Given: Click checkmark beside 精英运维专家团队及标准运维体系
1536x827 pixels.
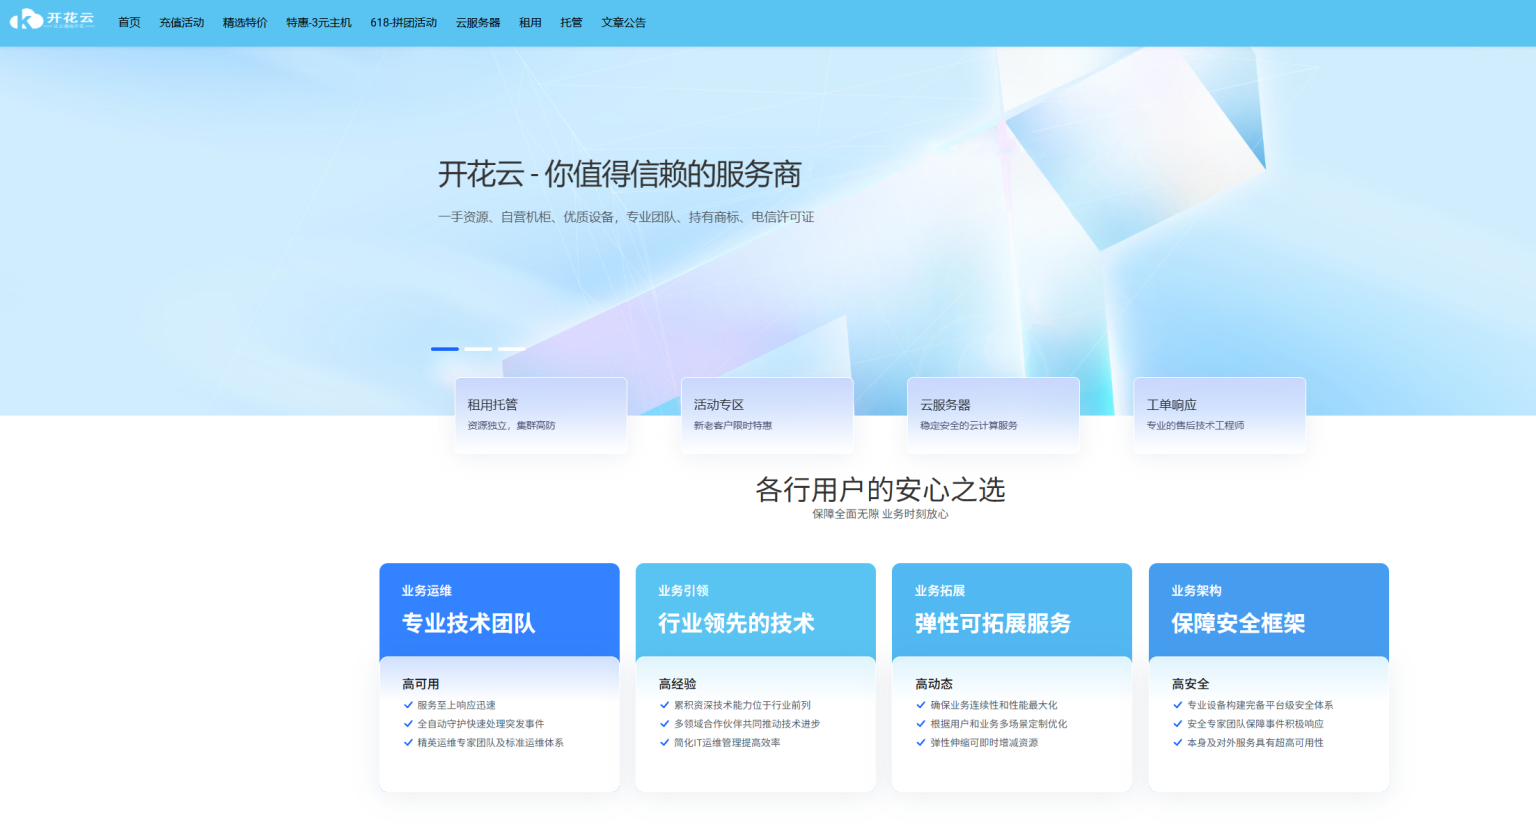Looking at the screenshot, I should [408, 742].
